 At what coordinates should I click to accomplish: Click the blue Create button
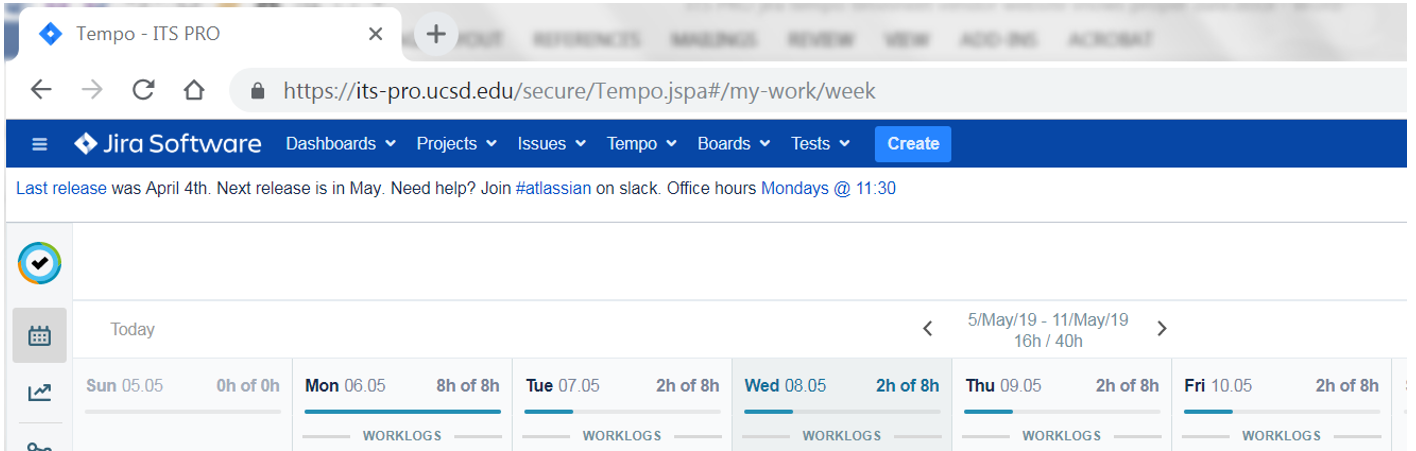pos(913,144)
